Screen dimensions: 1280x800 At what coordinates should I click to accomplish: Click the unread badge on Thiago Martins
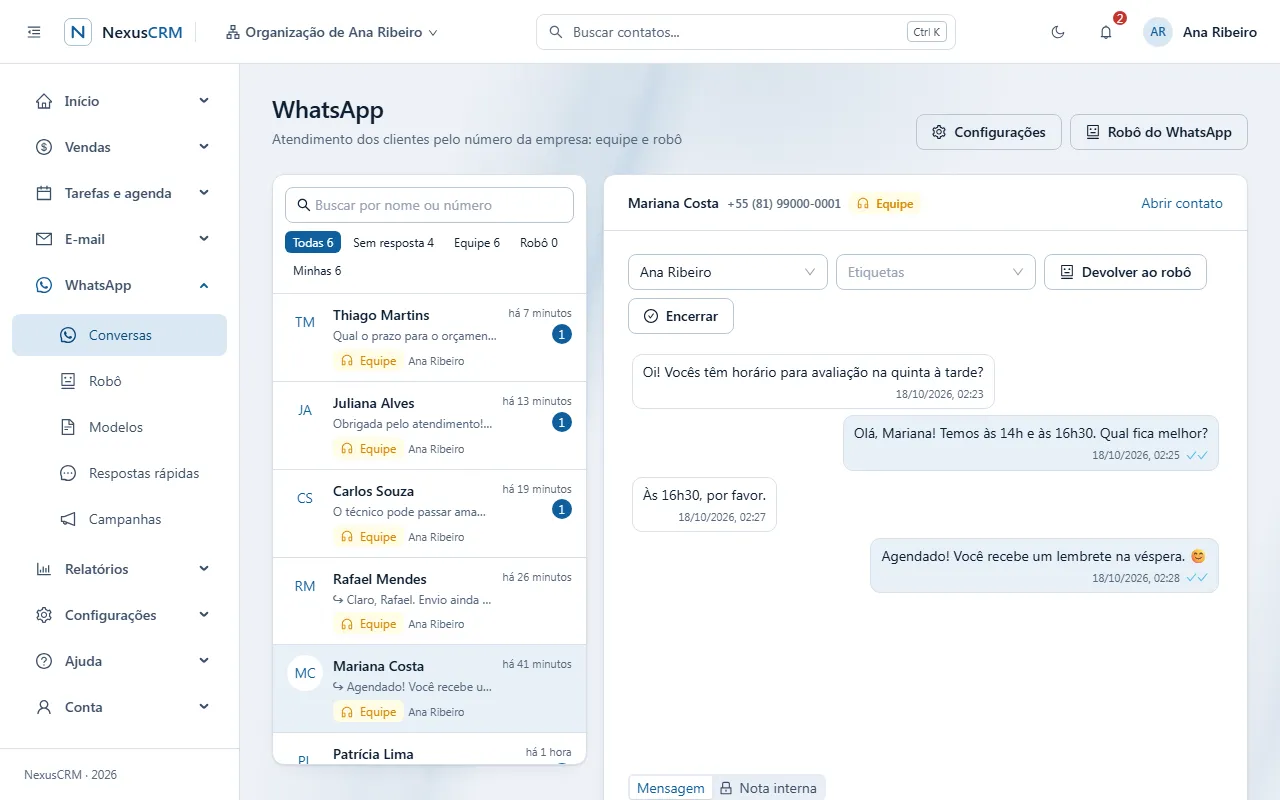562,335
